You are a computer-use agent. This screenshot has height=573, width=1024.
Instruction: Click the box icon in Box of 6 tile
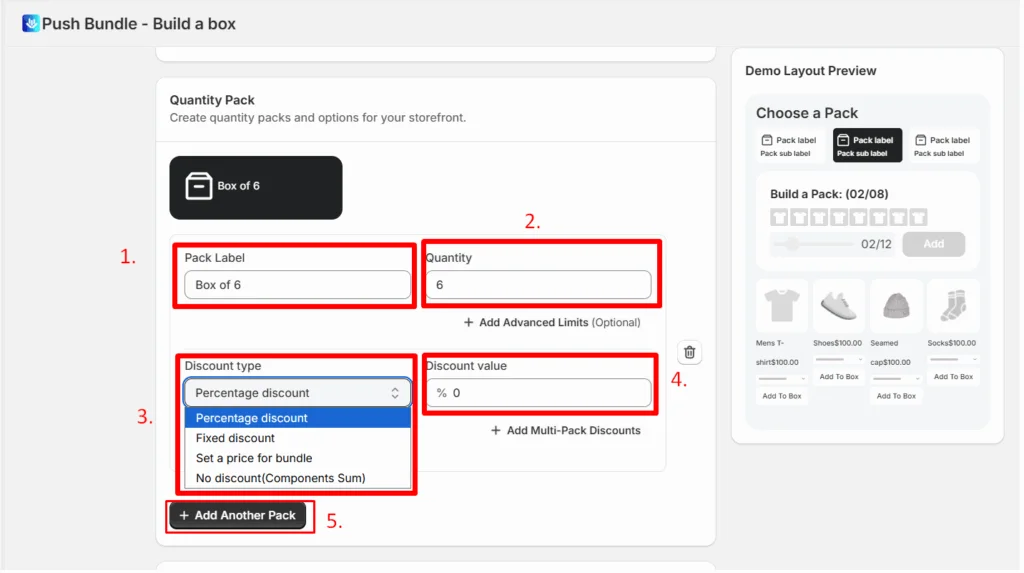tap(199, 186)
